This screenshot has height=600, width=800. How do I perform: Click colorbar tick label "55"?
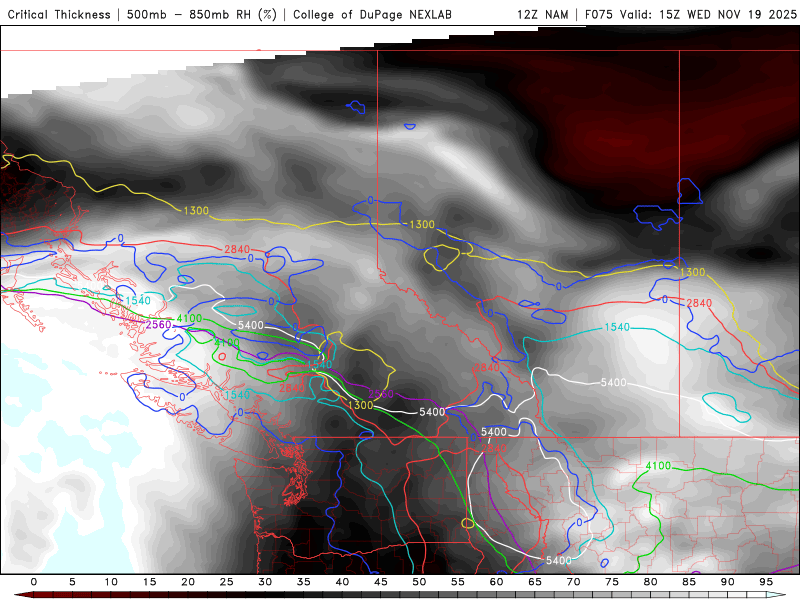458,582
